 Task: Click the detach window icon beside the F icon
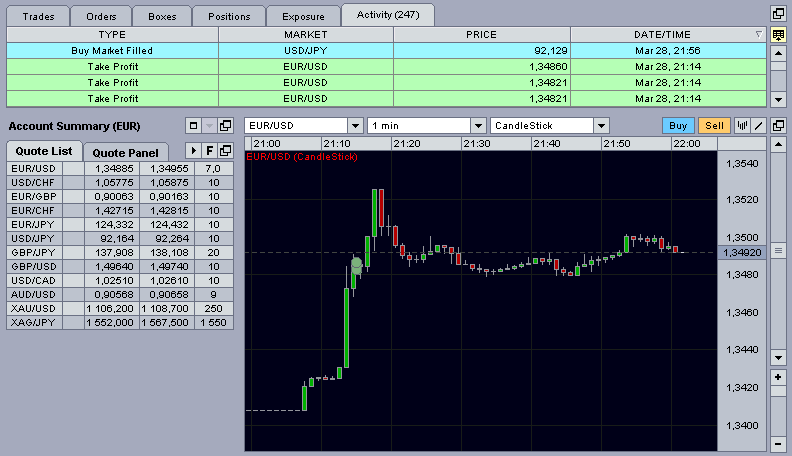coord(225,150)
